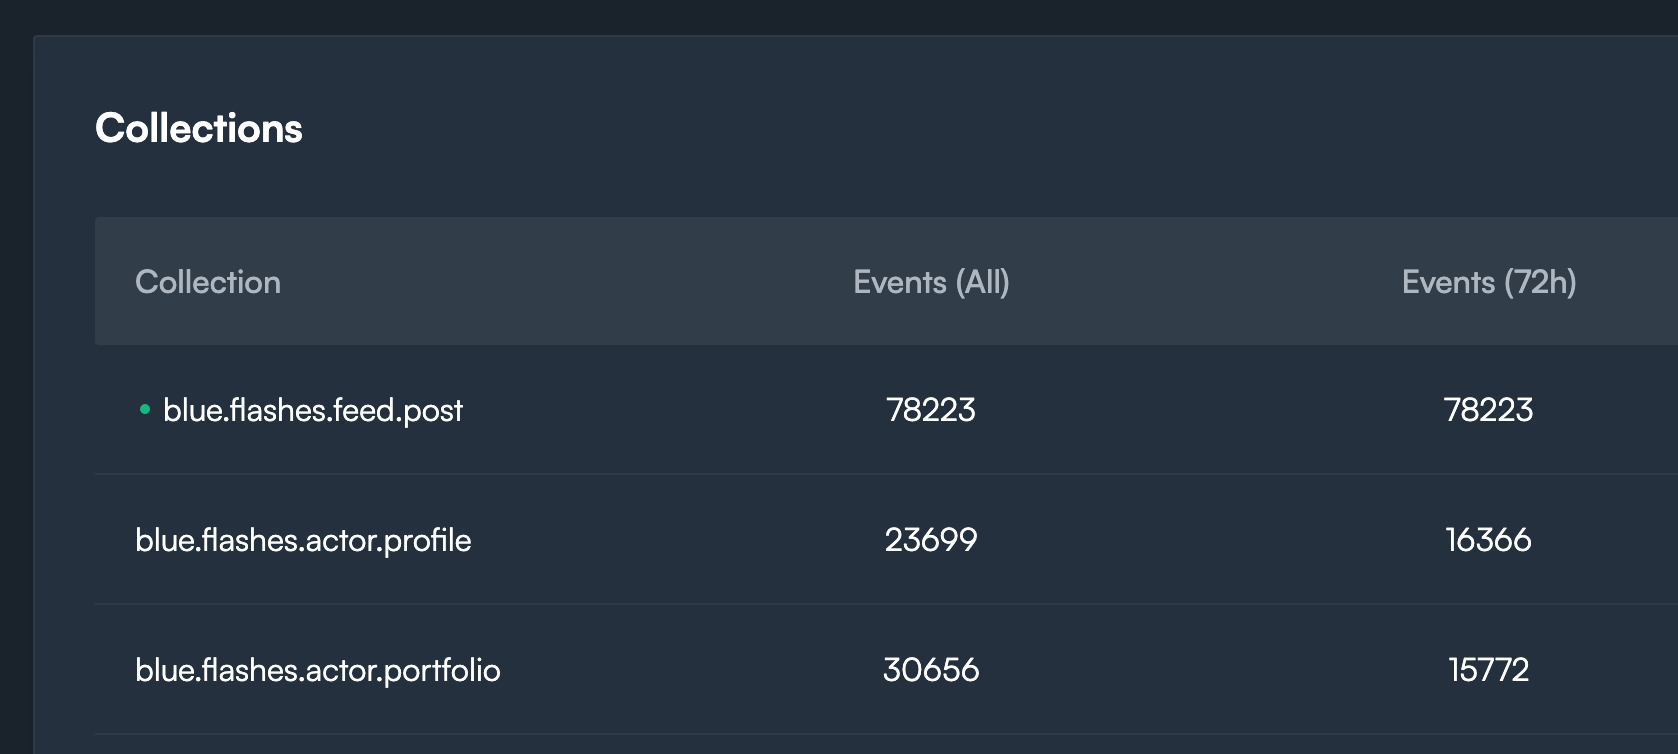Image resolution: width=1678 pixels, height=754 pixels.
Task: Click divider line between actor.profile and actor.portfolio rows
Action: pos(700,604)
